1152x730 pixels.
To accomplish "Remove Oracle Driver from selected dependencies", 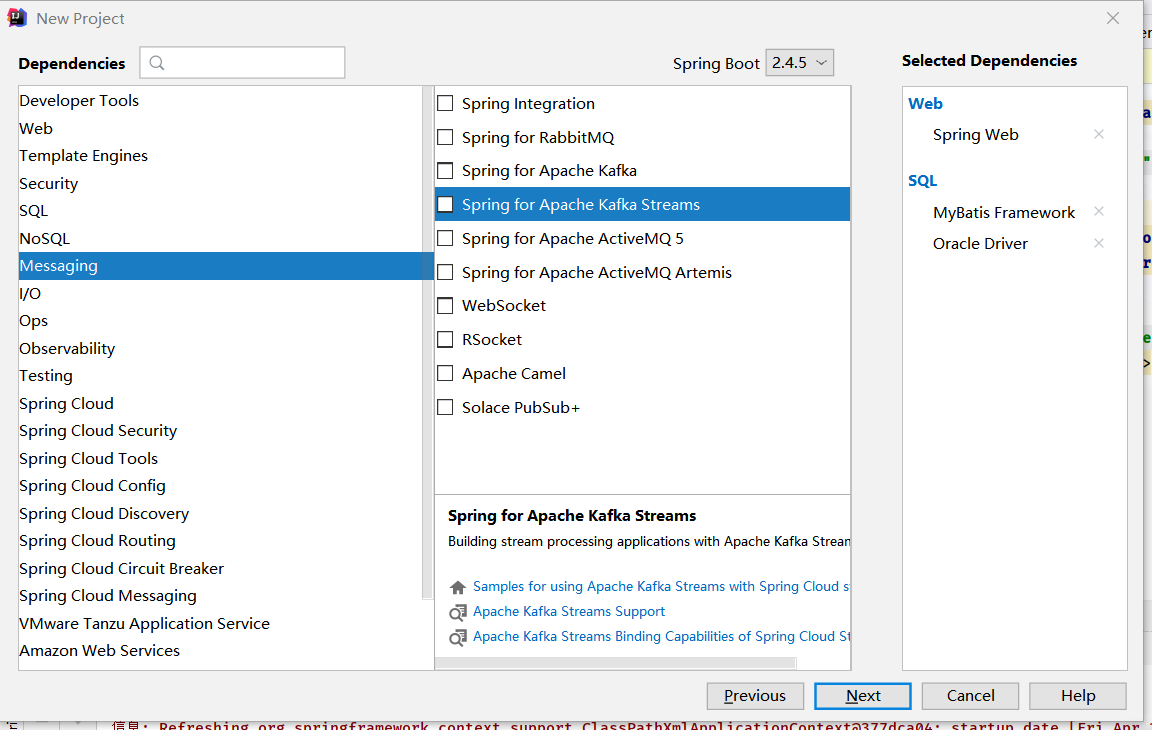I will pos(1098,243).
